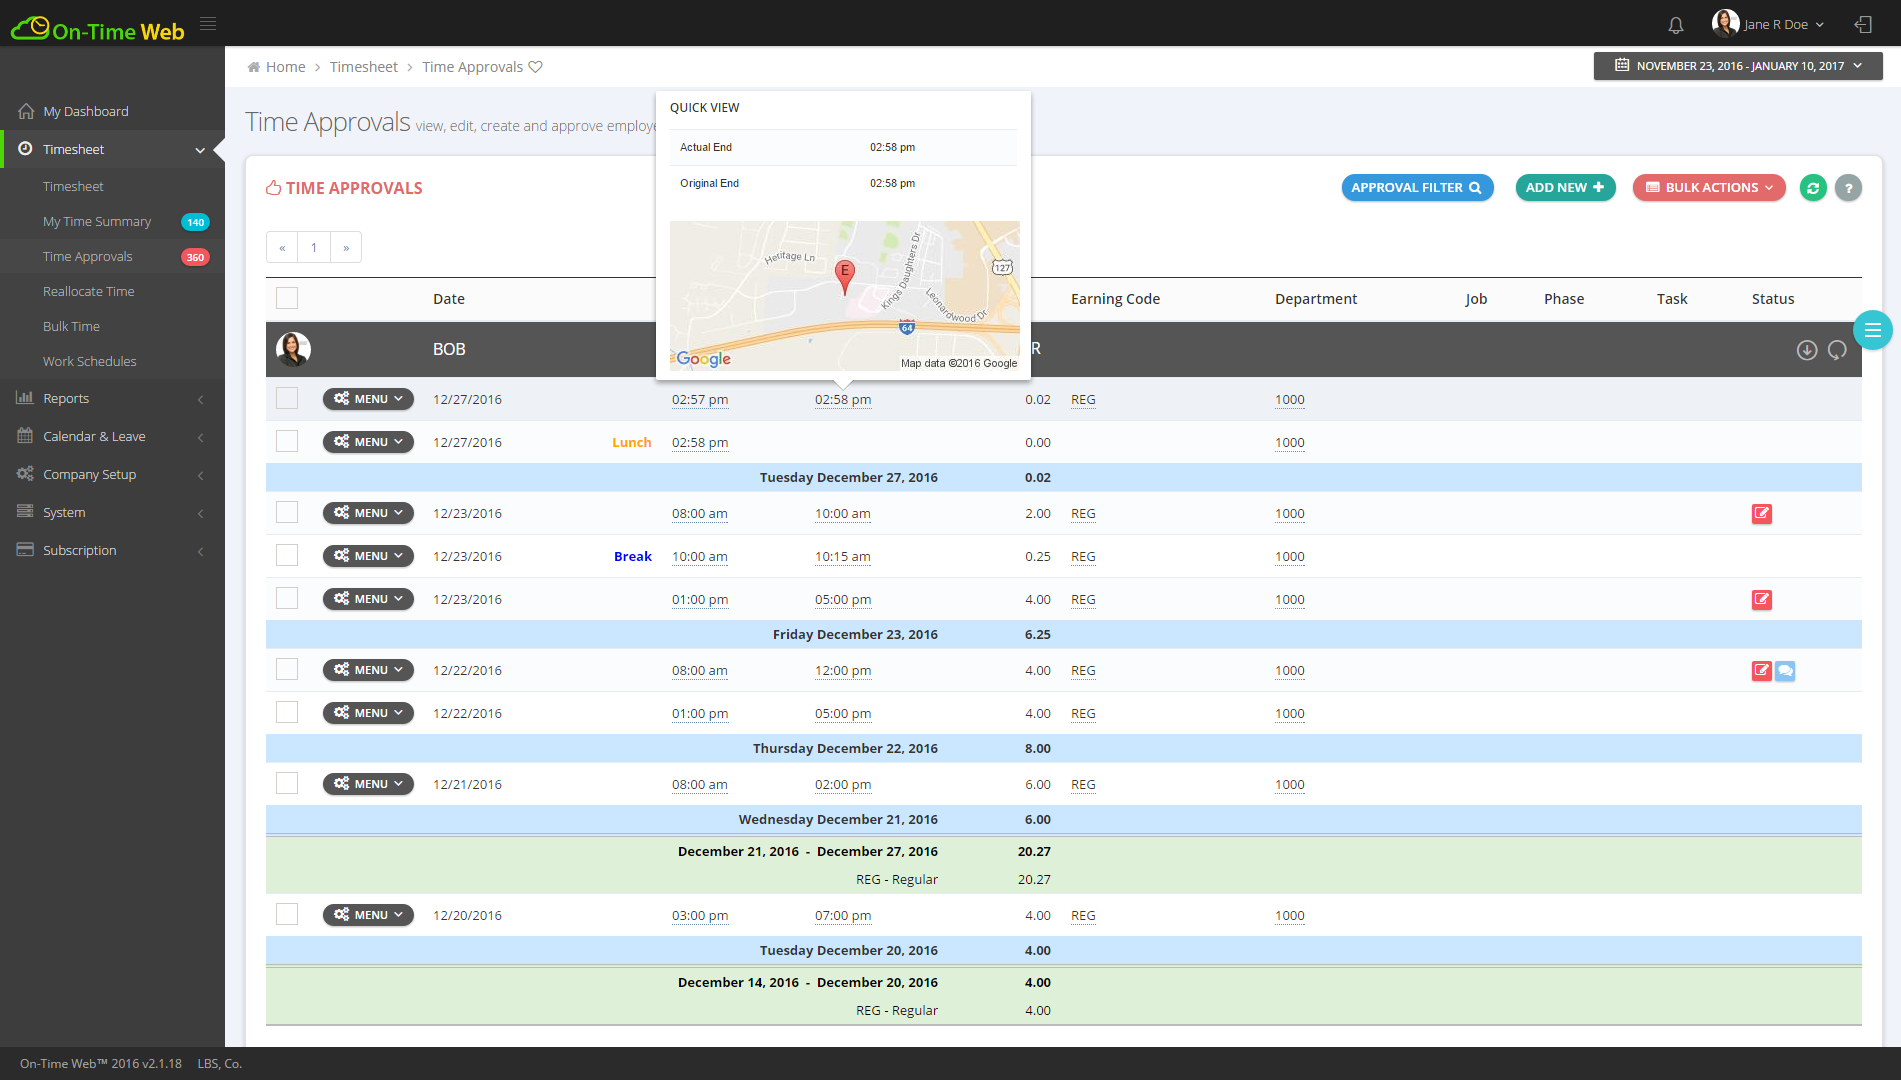Click the logout icon in top bar
This screenshot has height=1080, width=1901.
point(1863,25)
